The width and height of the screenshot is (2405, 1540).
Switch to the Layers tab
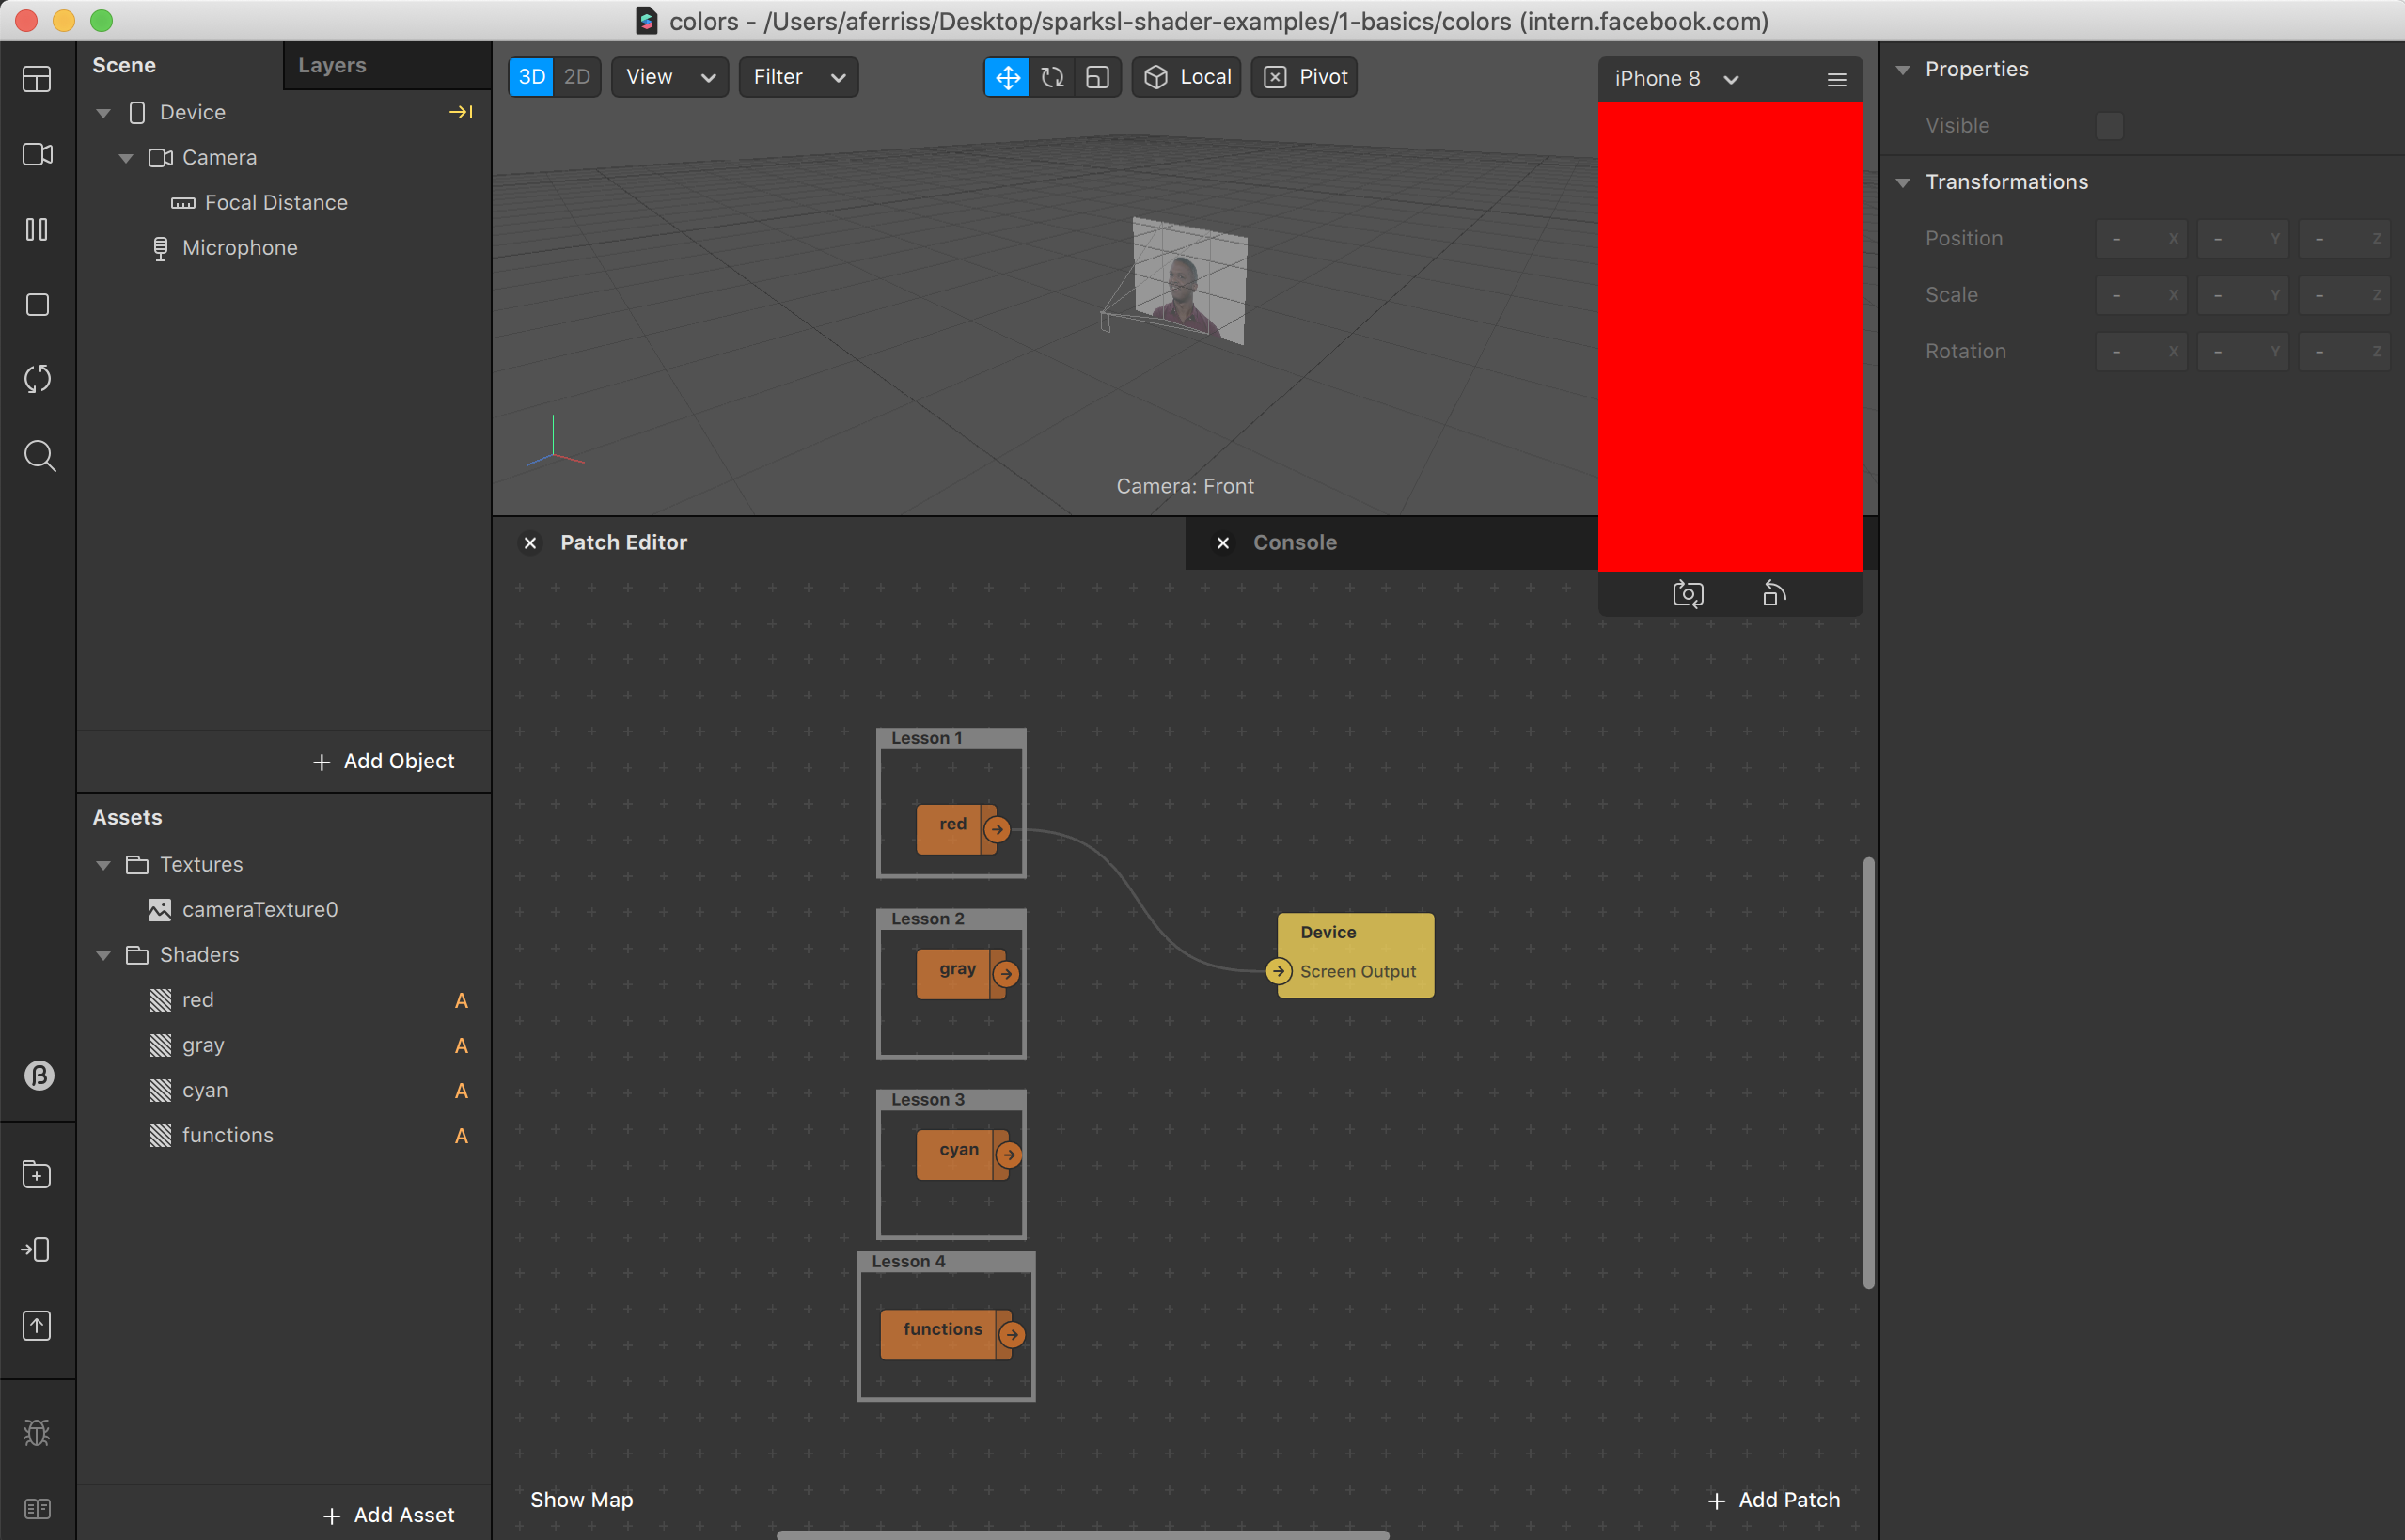332,65
